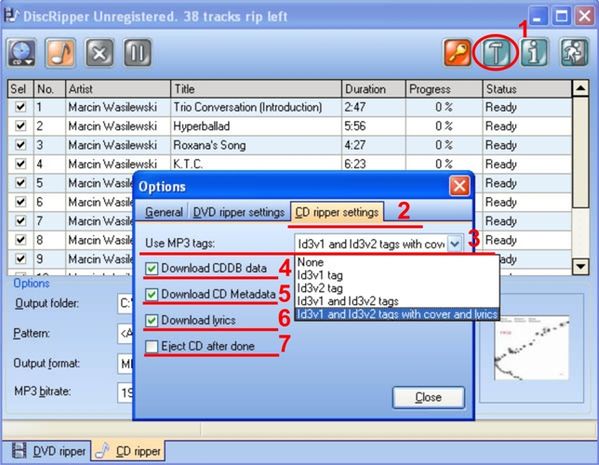Viewport: 599px width, 465px height.
Task: Choose Id3v1 and Id3v2 with cover and lyrics
Action: (x=397, y=314)
